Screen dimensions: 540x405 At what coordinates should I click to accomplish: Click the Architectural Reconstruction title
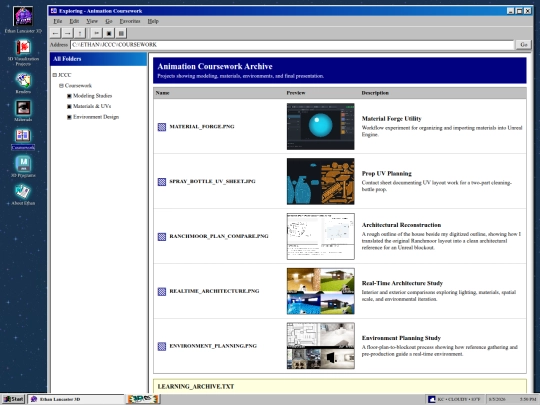click(x=401, y=225)
